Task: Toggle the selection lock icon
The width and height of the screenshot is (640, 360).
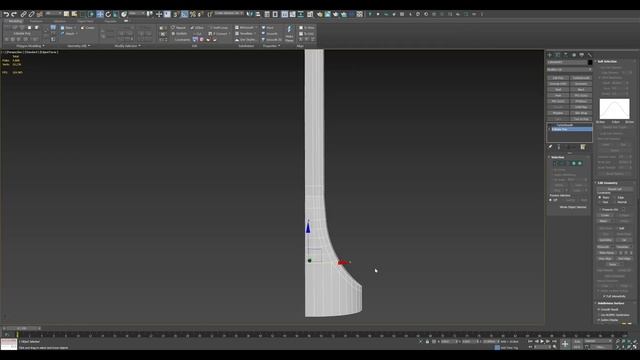Action: pyautogui.click(x=427, y=341)
